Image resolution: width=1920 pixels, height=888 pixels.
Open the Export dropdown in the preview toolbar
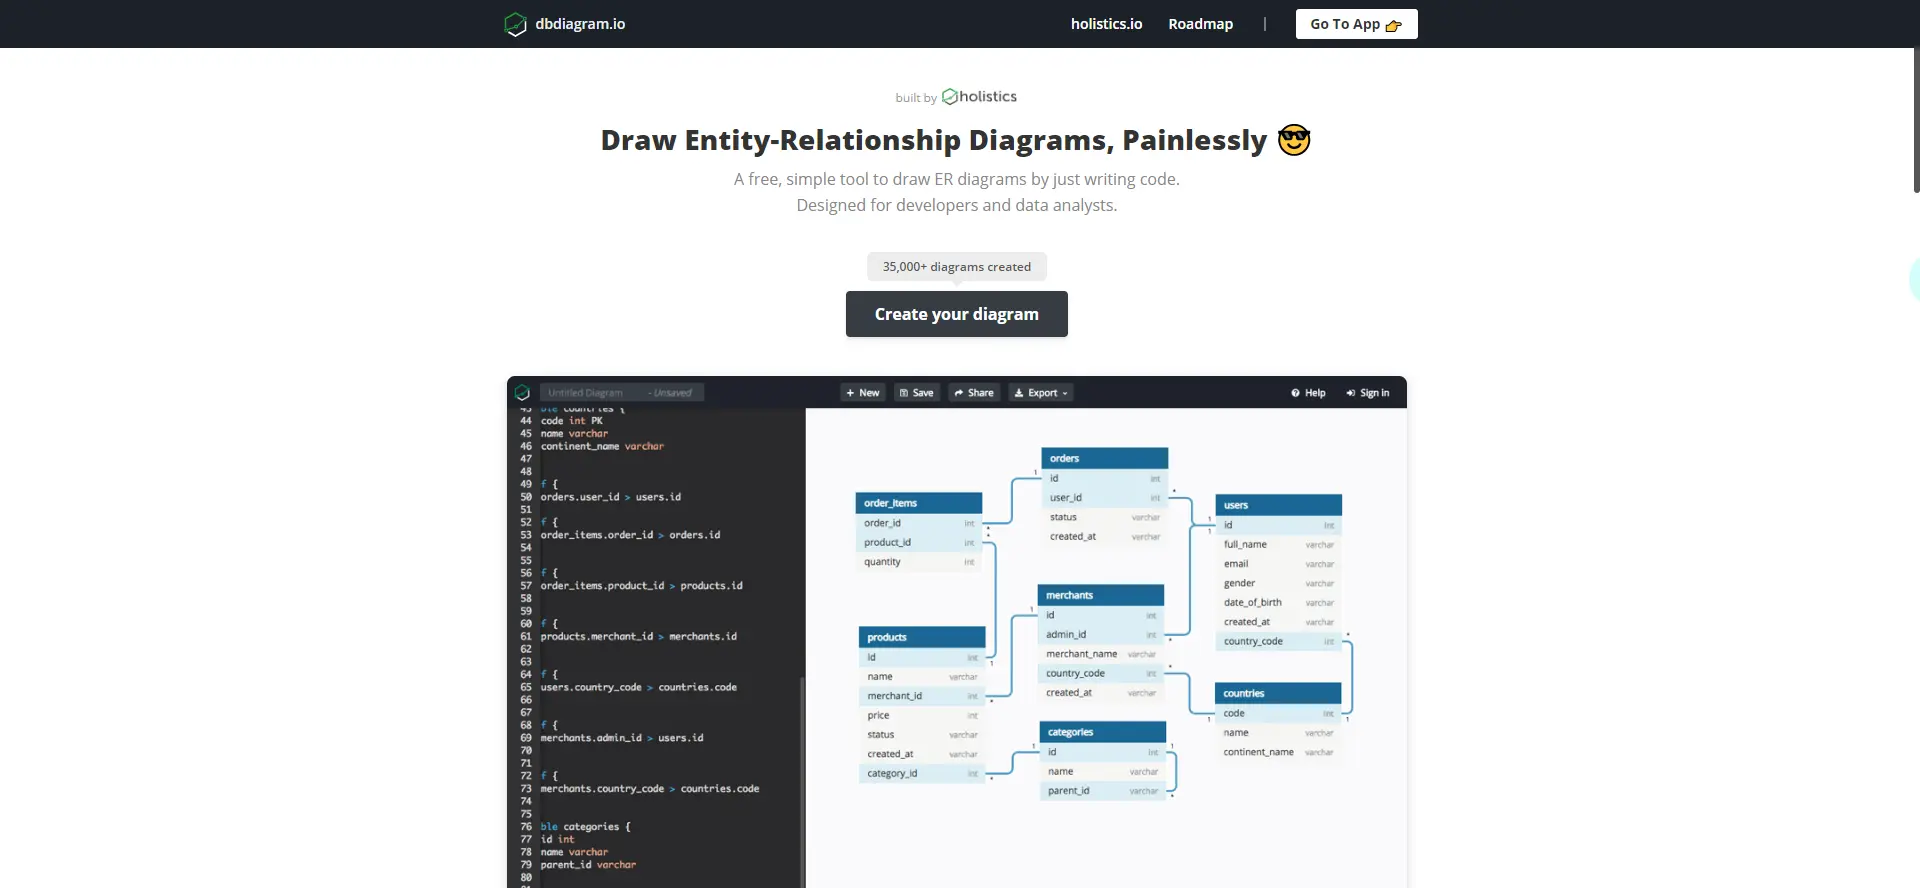click(1041, 393)
